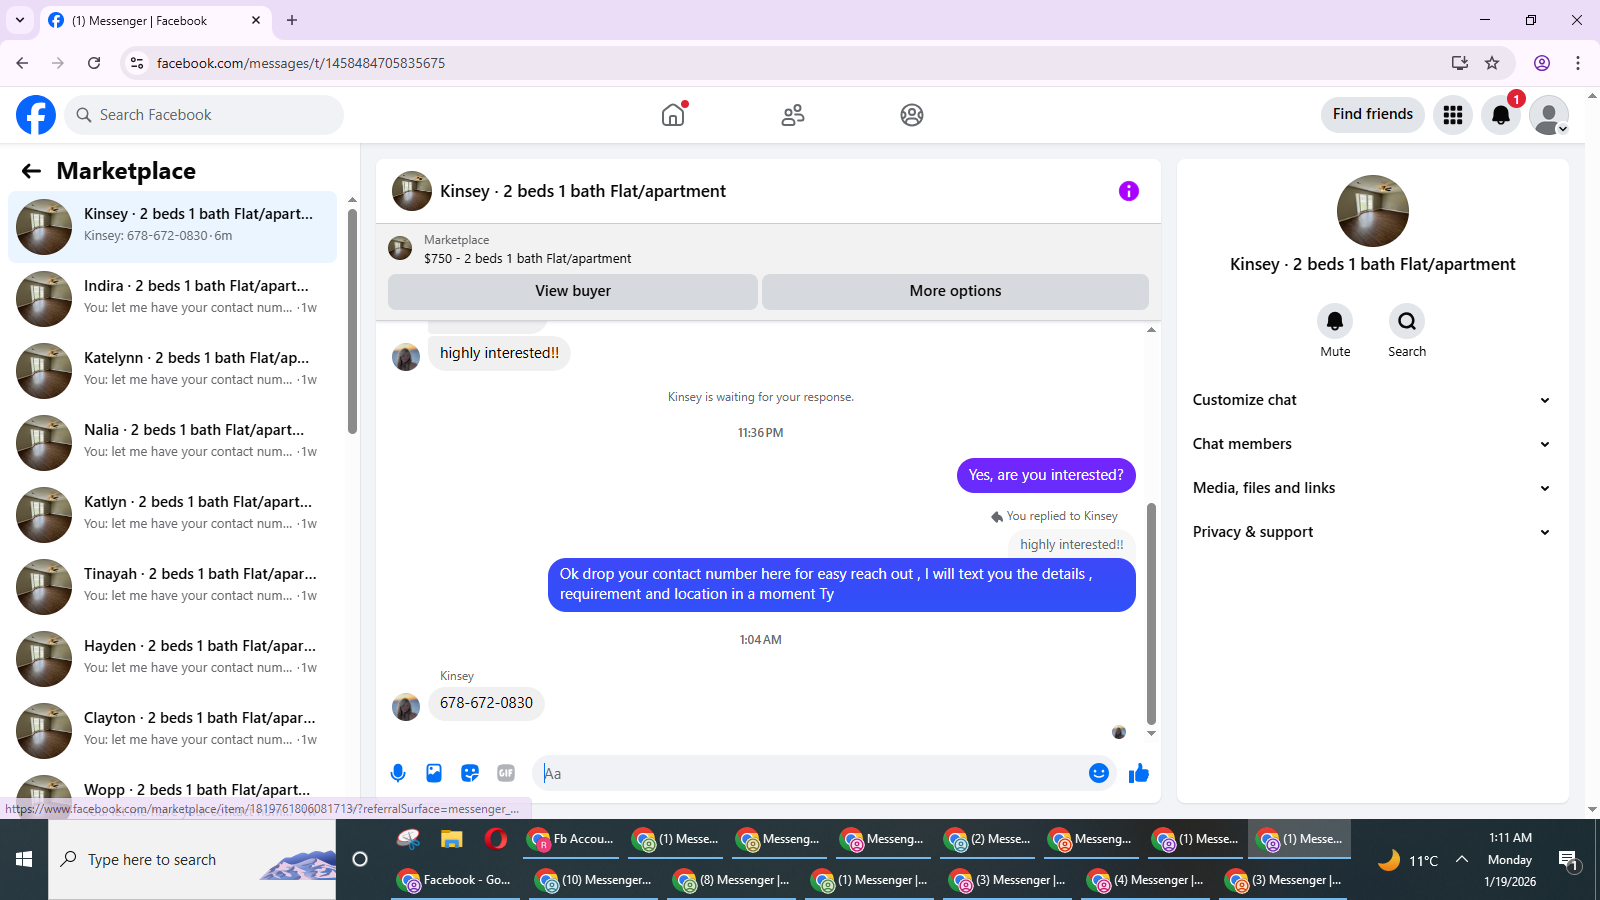Open the Groups icon in top navigation
Image resolution: width=1600 pixels, height=900 pixels.
tap(912, 115)
